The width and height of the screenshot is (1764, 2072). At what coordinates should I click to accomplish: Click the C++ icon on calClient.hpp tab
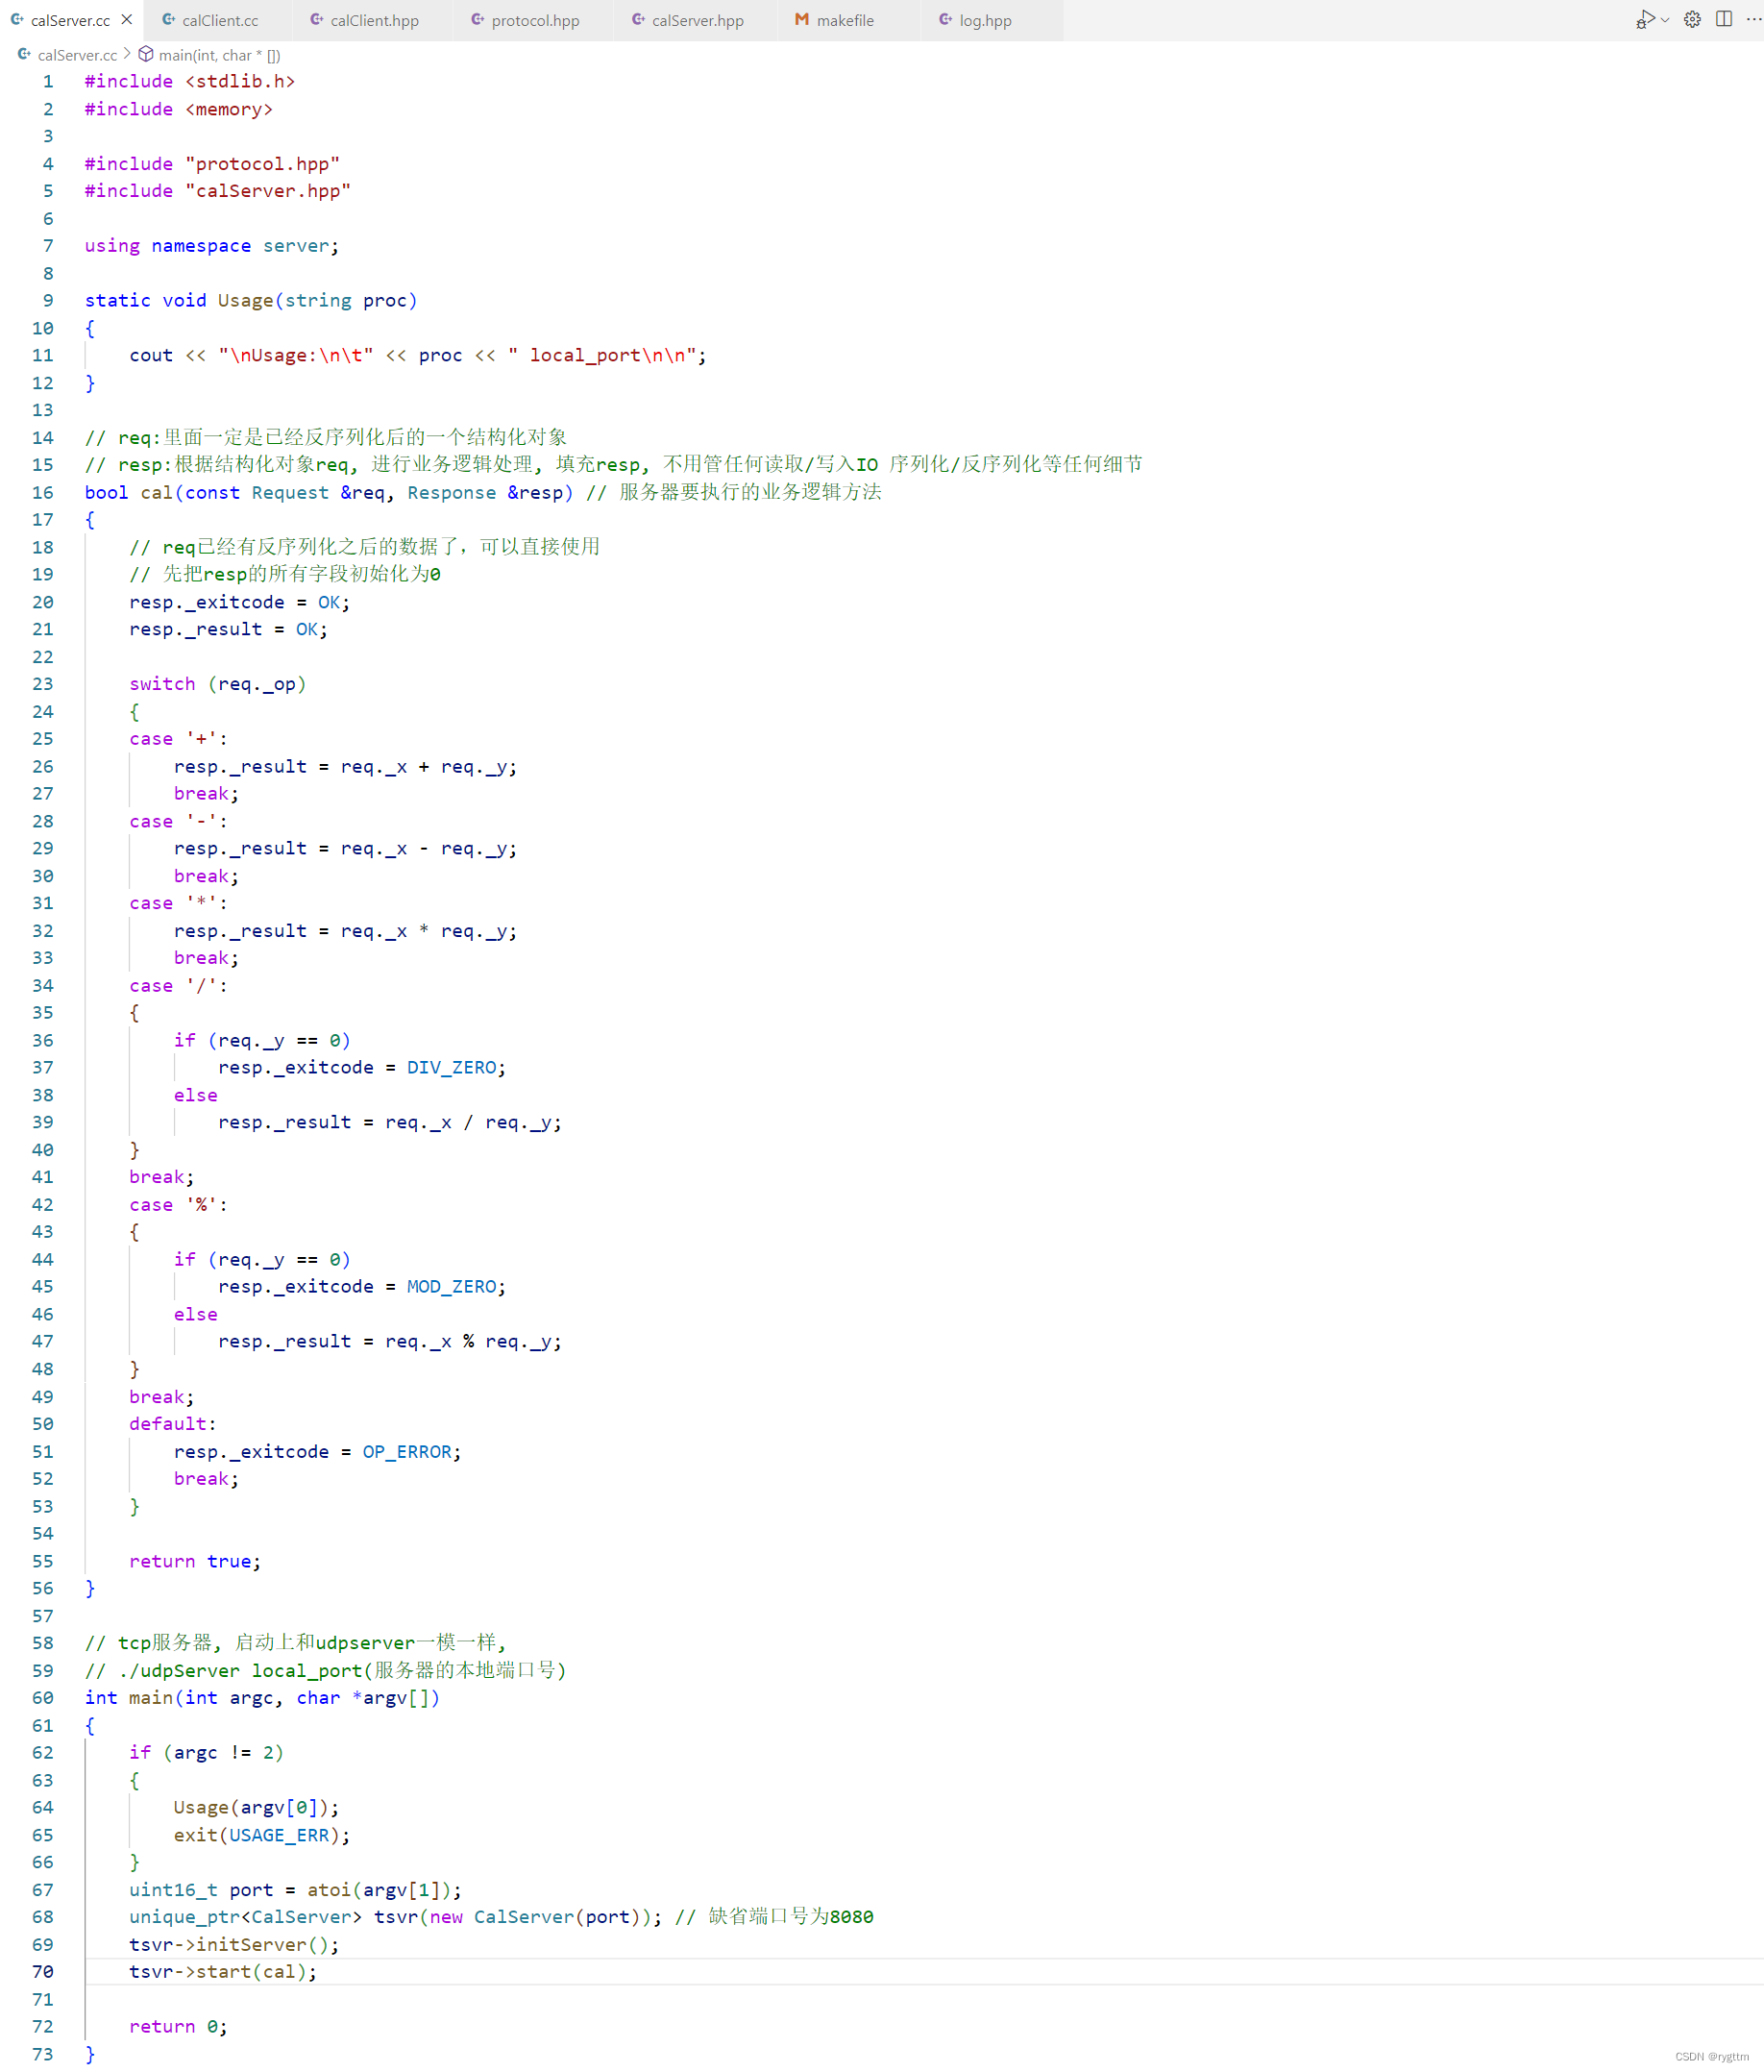316,19
